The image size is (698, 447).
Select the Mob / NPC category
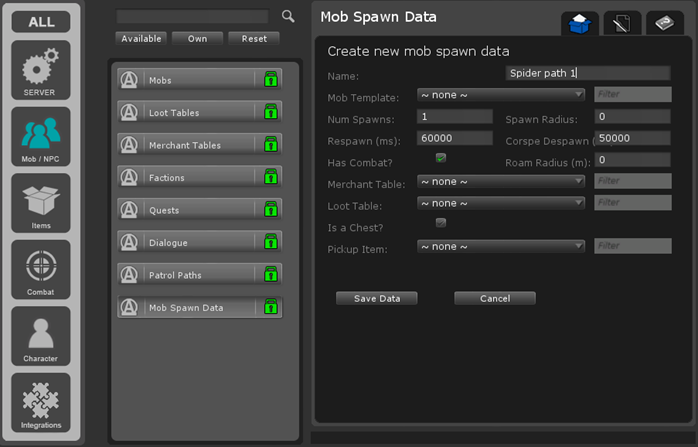41,136
